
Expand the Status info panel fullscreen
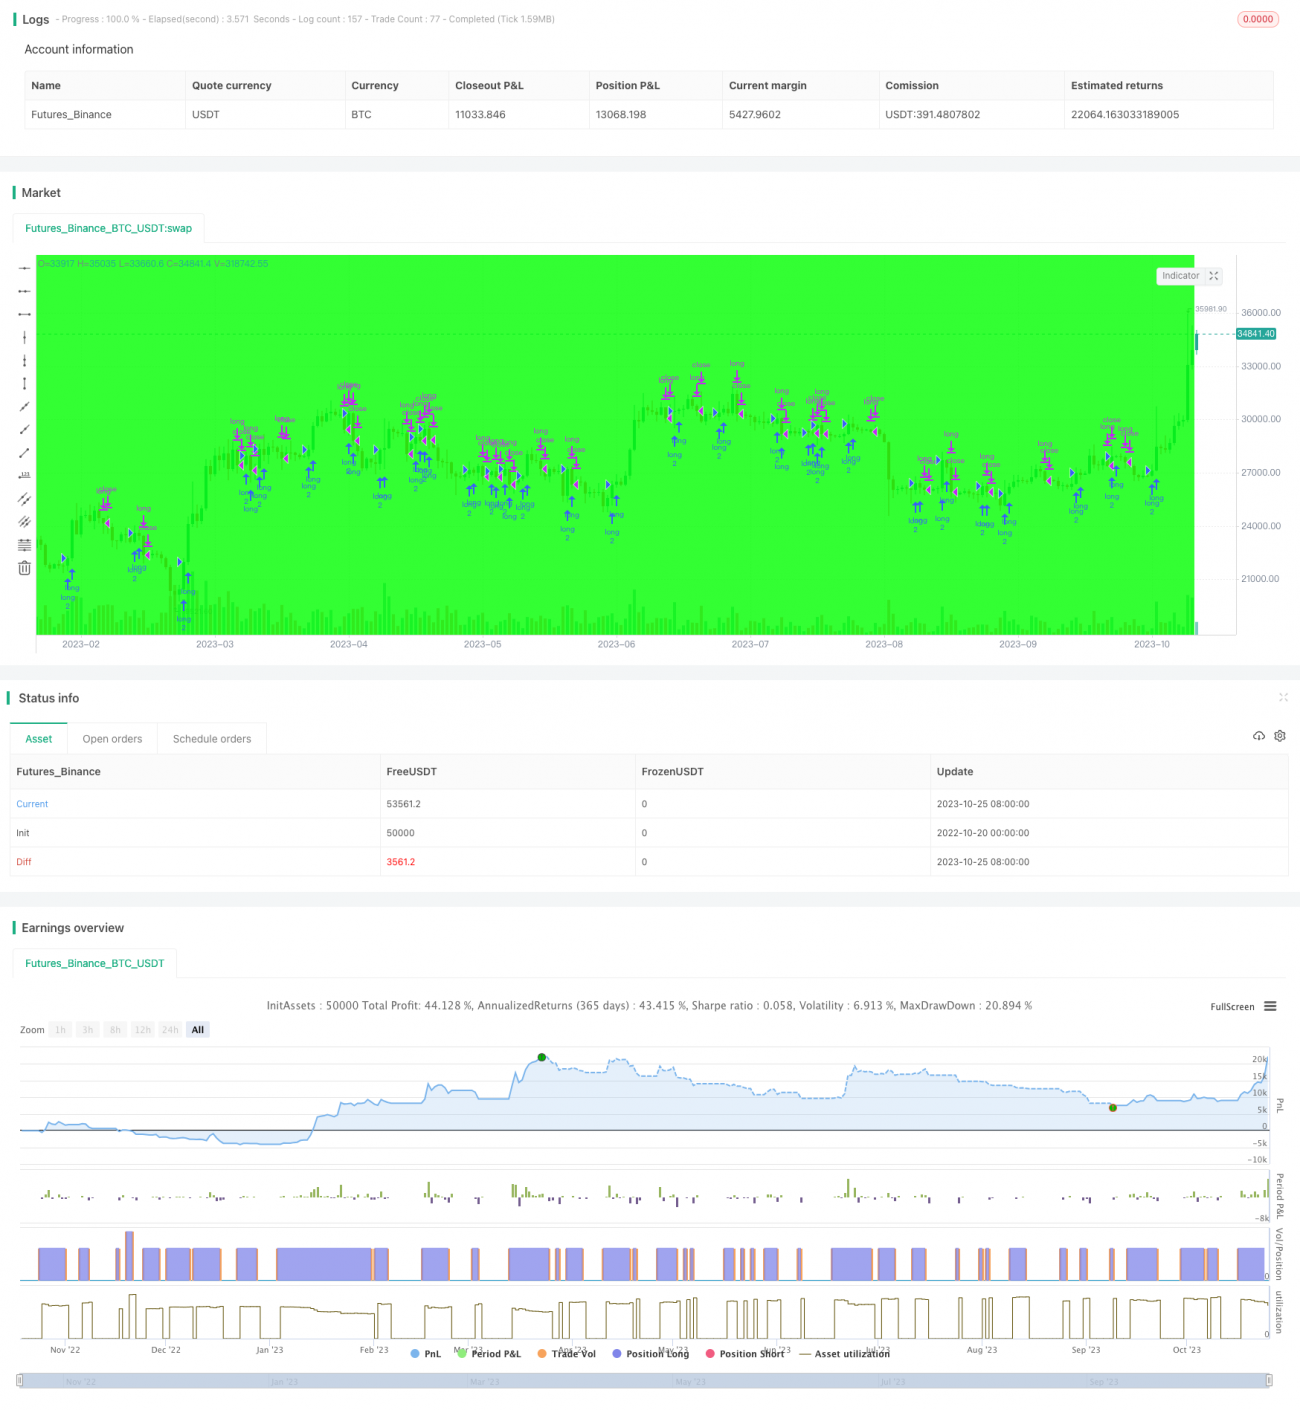pyautogui.click(x=1284, y=698)
